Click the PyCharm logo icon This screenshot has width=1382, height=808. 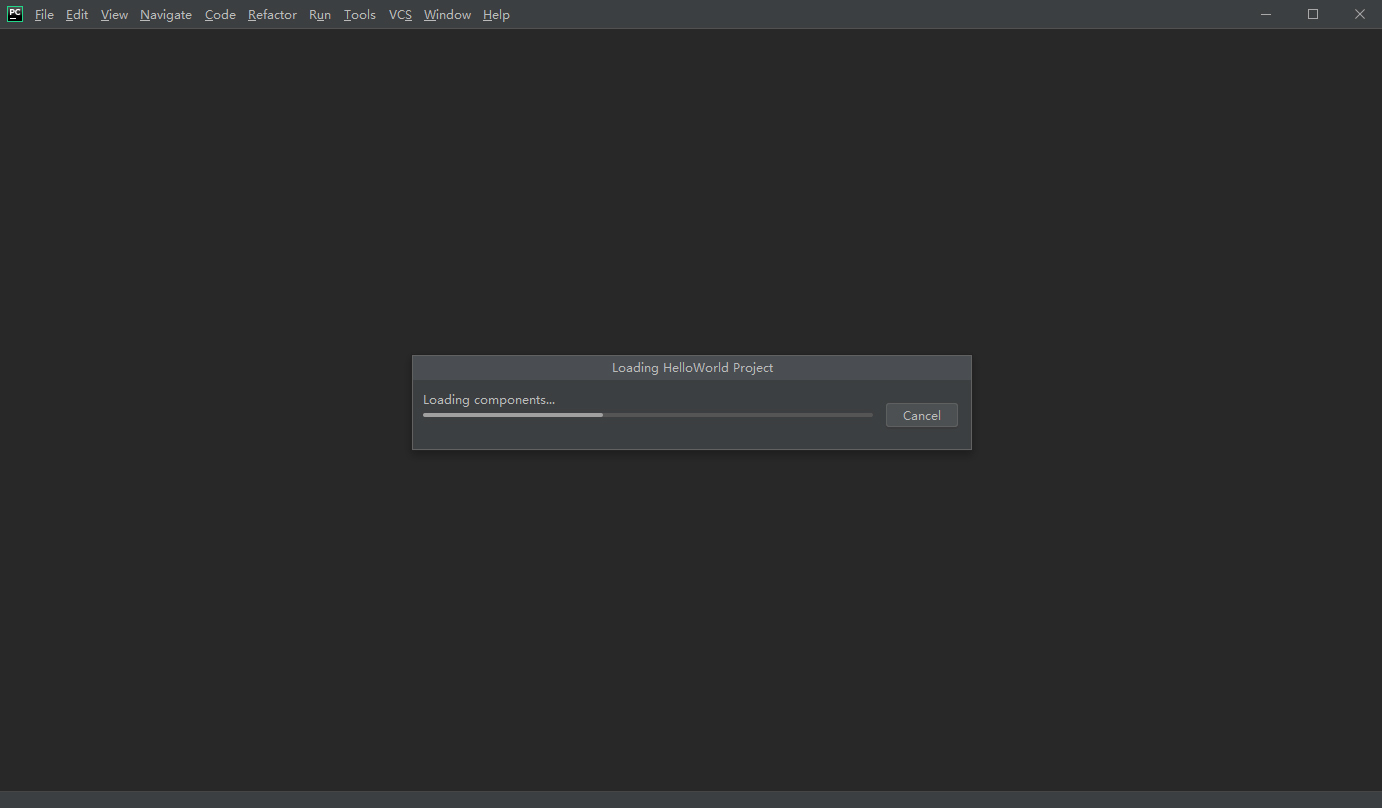tap(15, 14)
